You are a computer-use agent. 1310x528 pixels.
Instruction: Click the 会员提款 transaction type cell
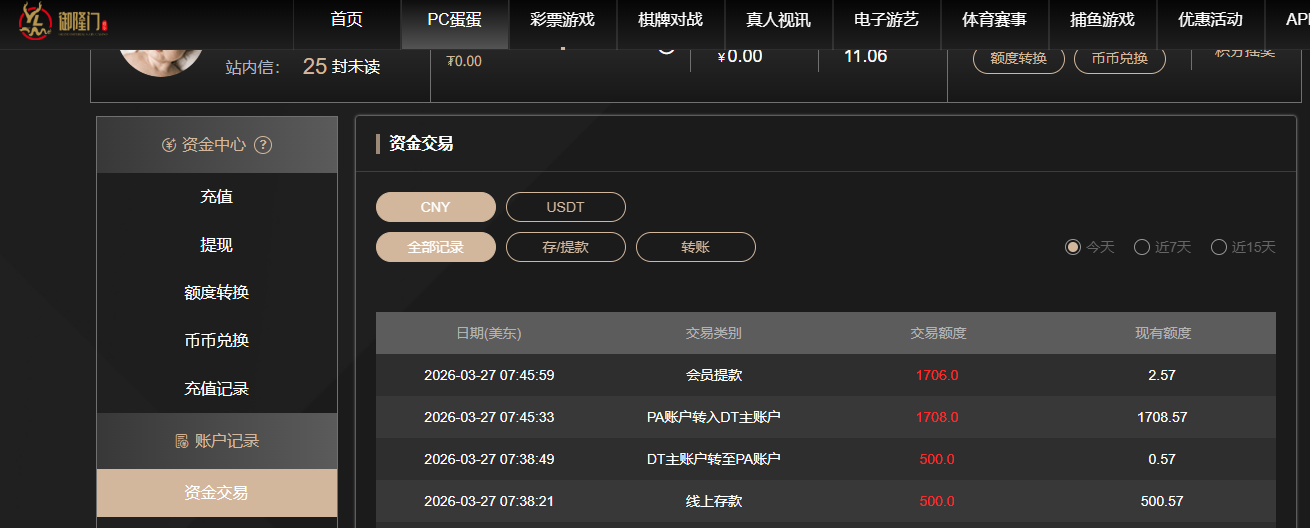tap(714, 376)
